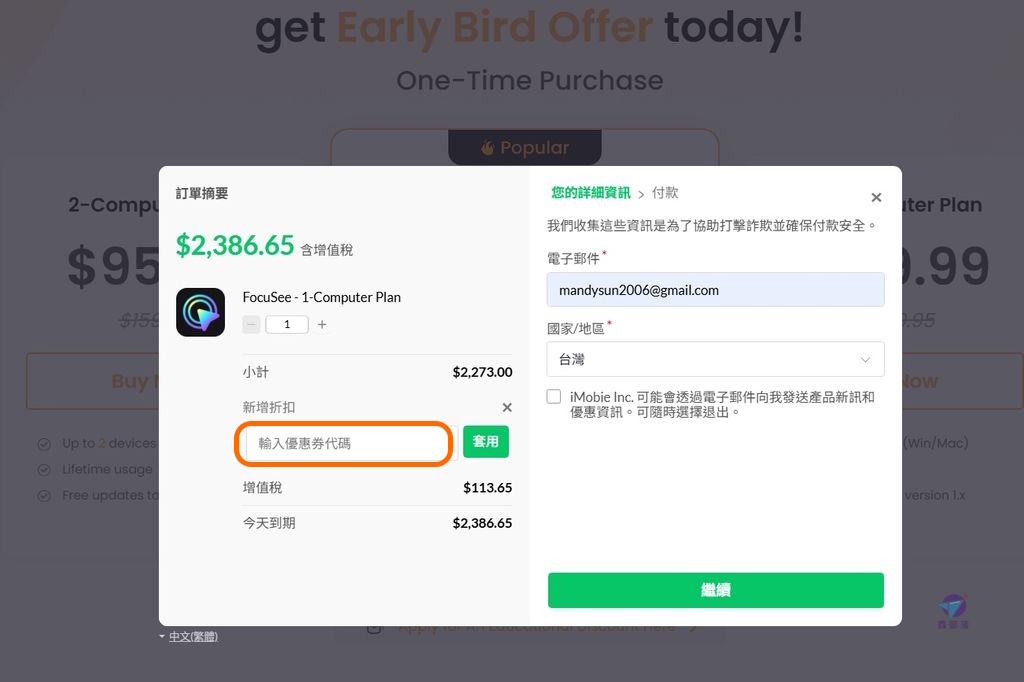Increase quantity with the plus button

click(322, 325)
